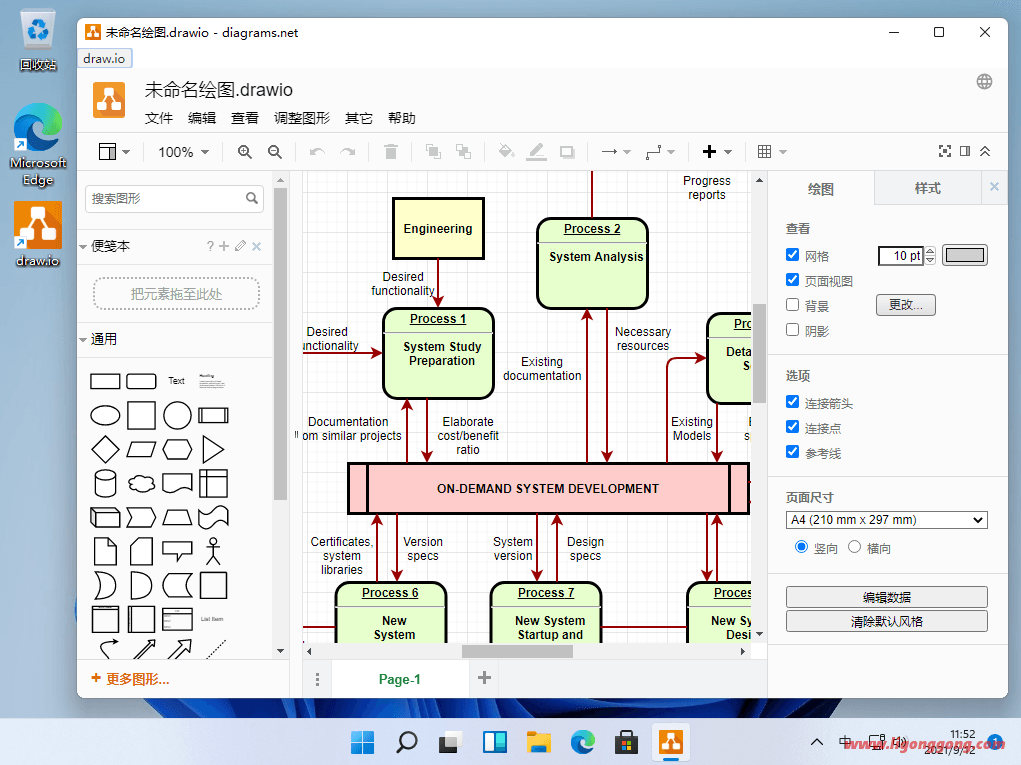Click the 清除默认风格 button
Image resolution: width=1021 pixels, height=765 pixels.
(x=886, y=621)
